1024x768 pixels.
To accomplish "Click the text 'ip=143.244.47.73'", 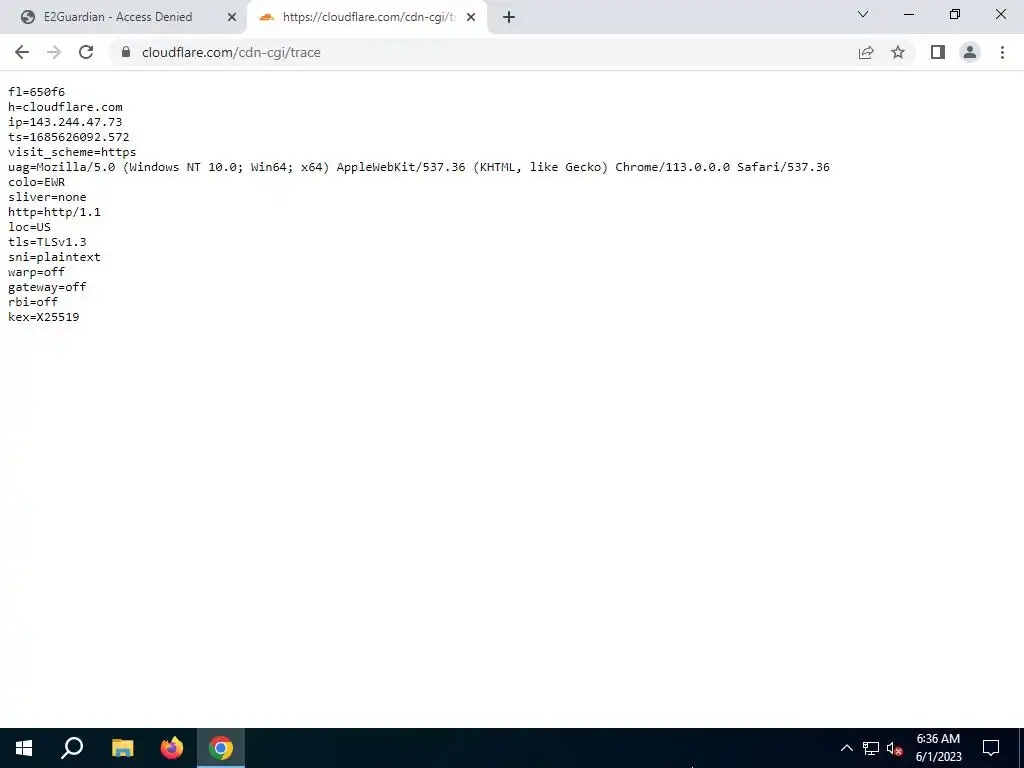I will click(65, 122).
